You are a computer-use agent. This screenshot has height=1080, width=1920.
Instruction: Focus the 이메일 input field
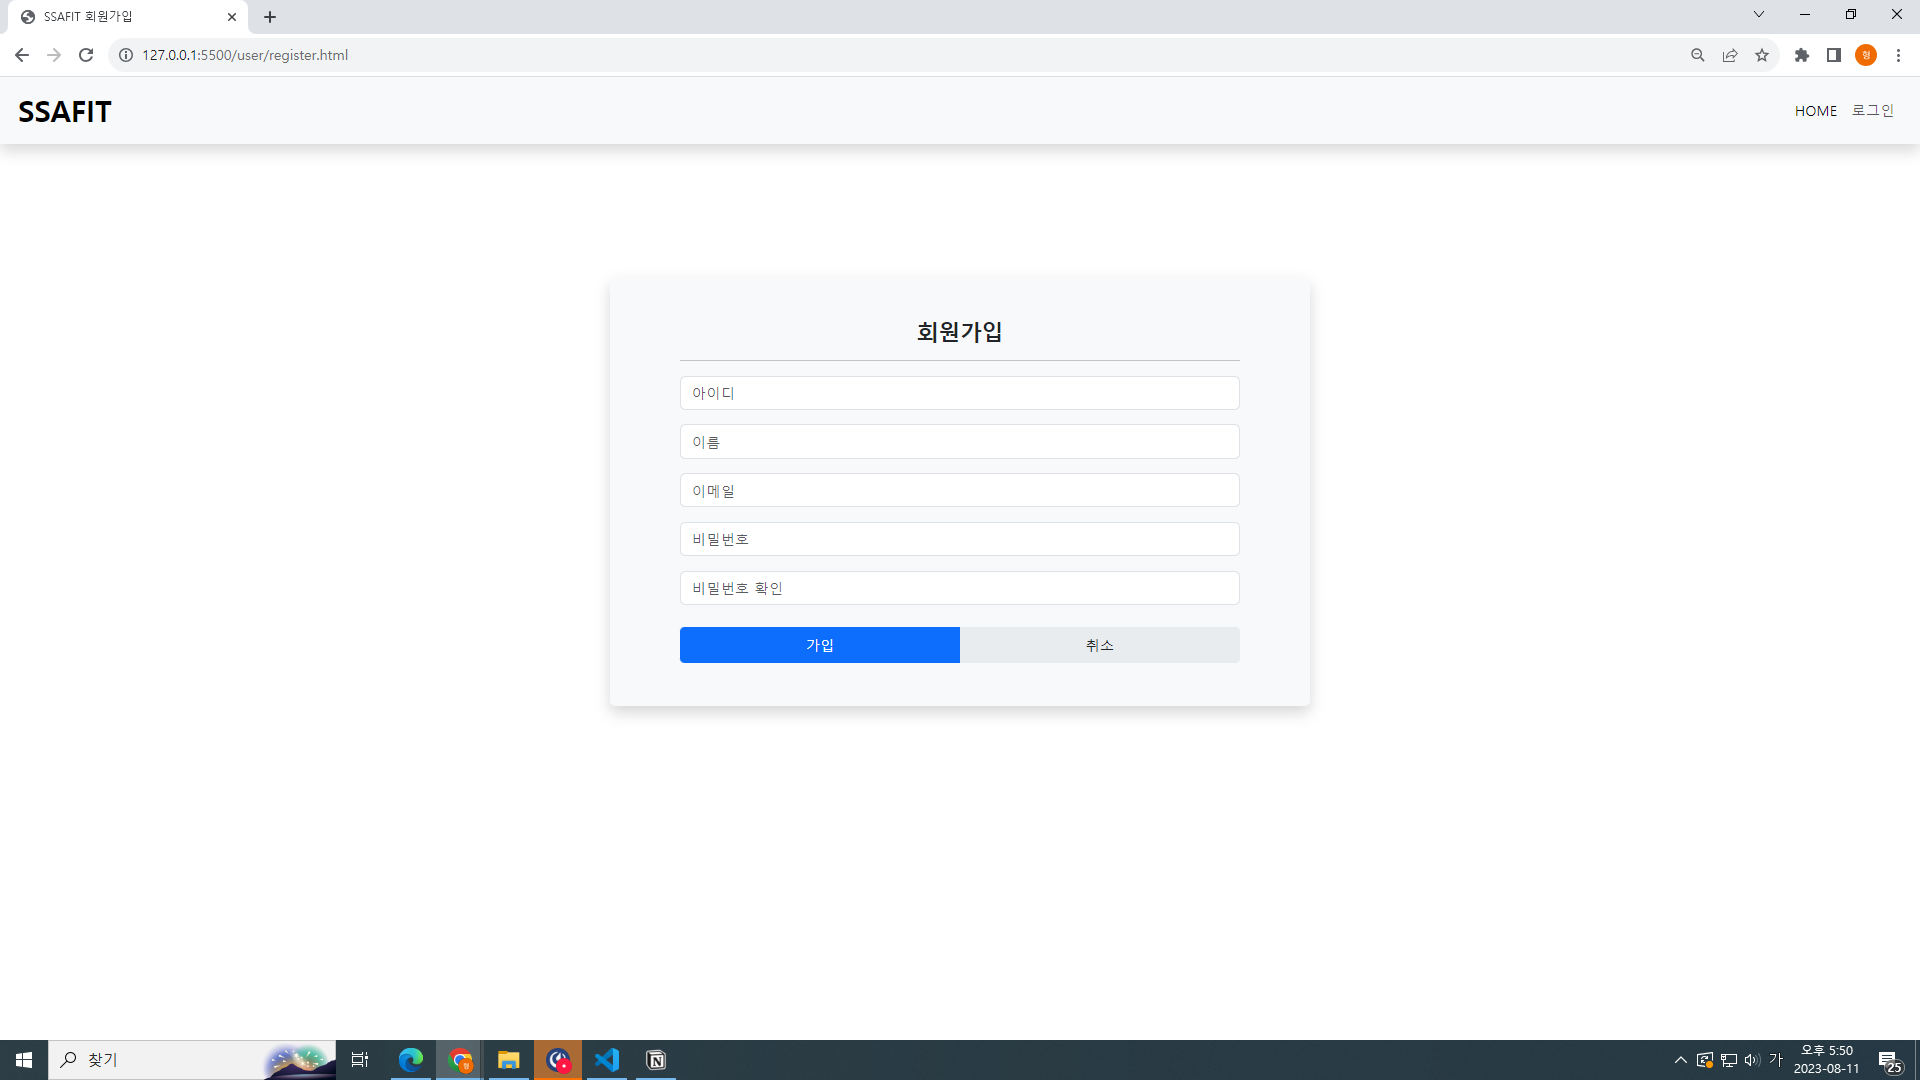[x=960, y=491]
